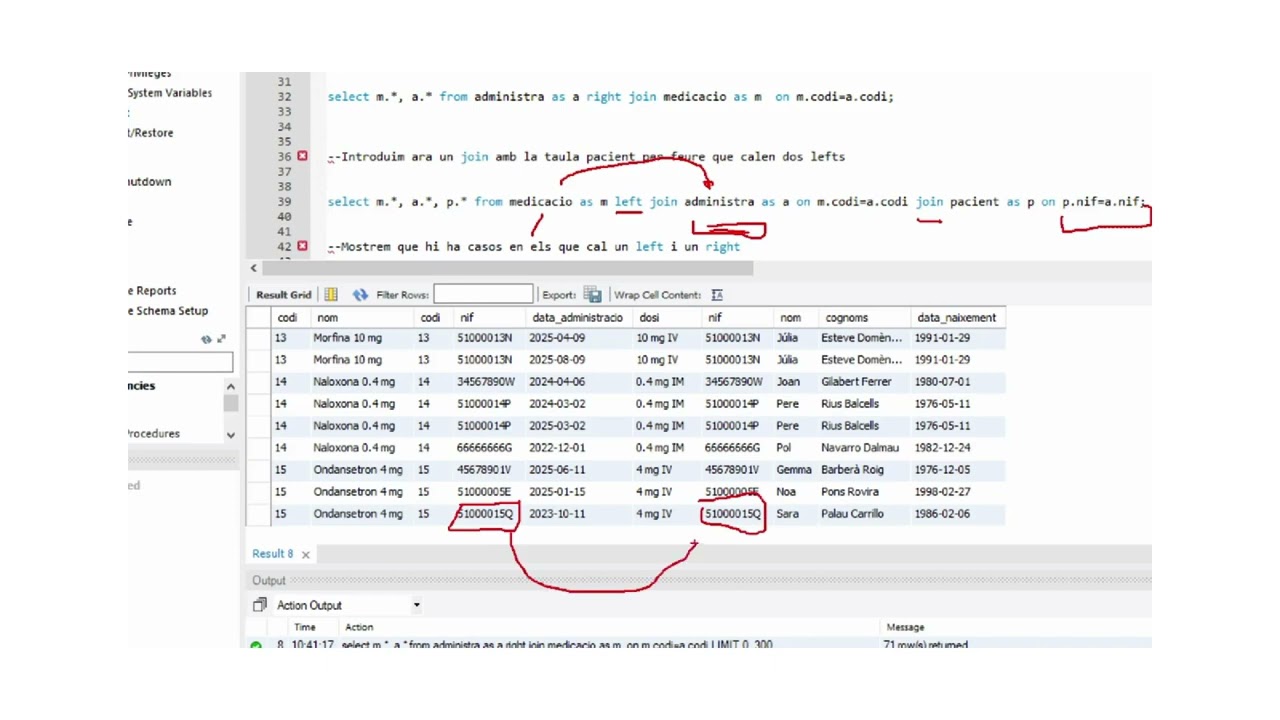Click editor line 32 select statement
Screen dimensions: 1280x720
click(611, 97)
